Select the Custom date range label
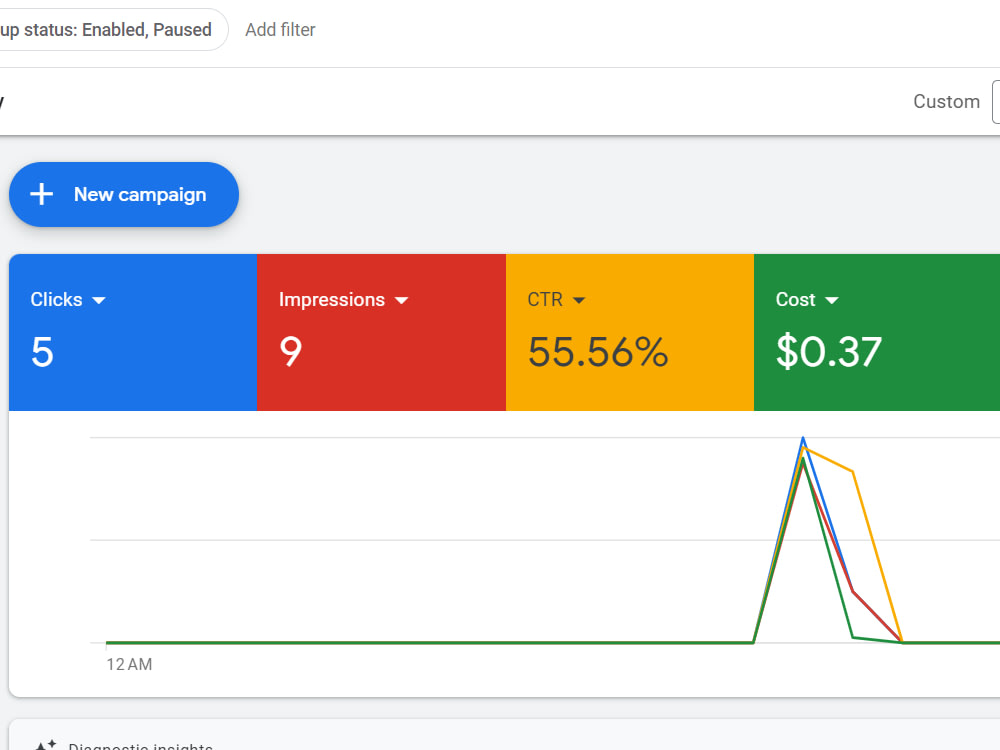 coord(946,101)
